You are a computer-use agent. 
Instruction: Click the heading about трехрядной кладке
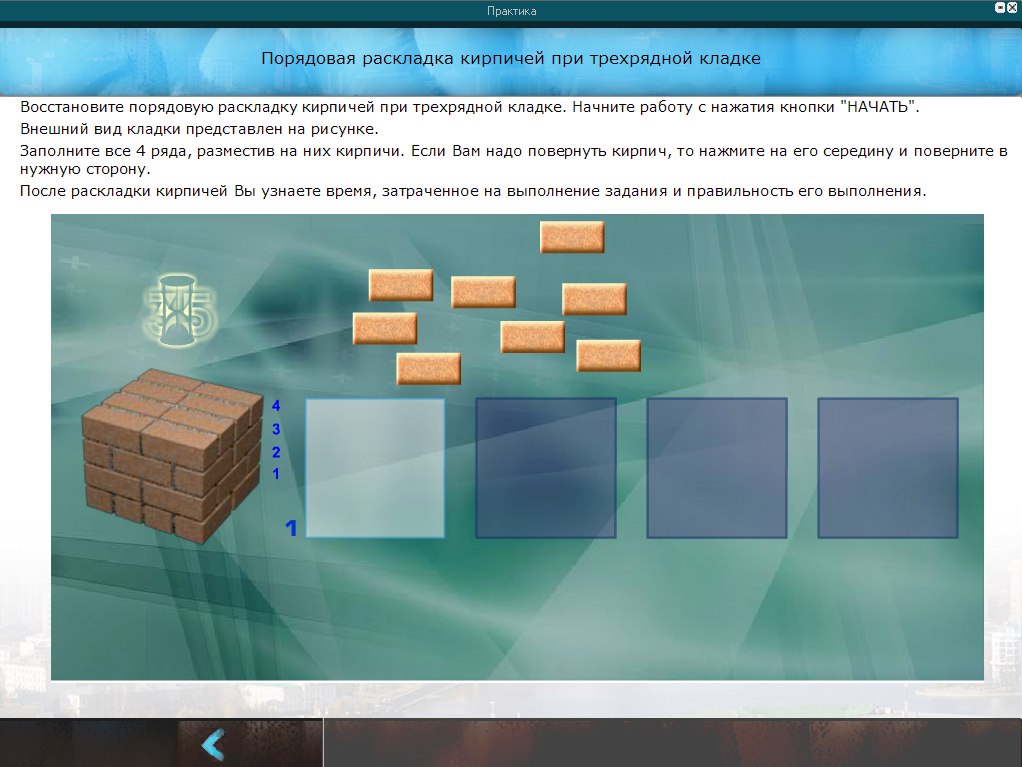511,58
